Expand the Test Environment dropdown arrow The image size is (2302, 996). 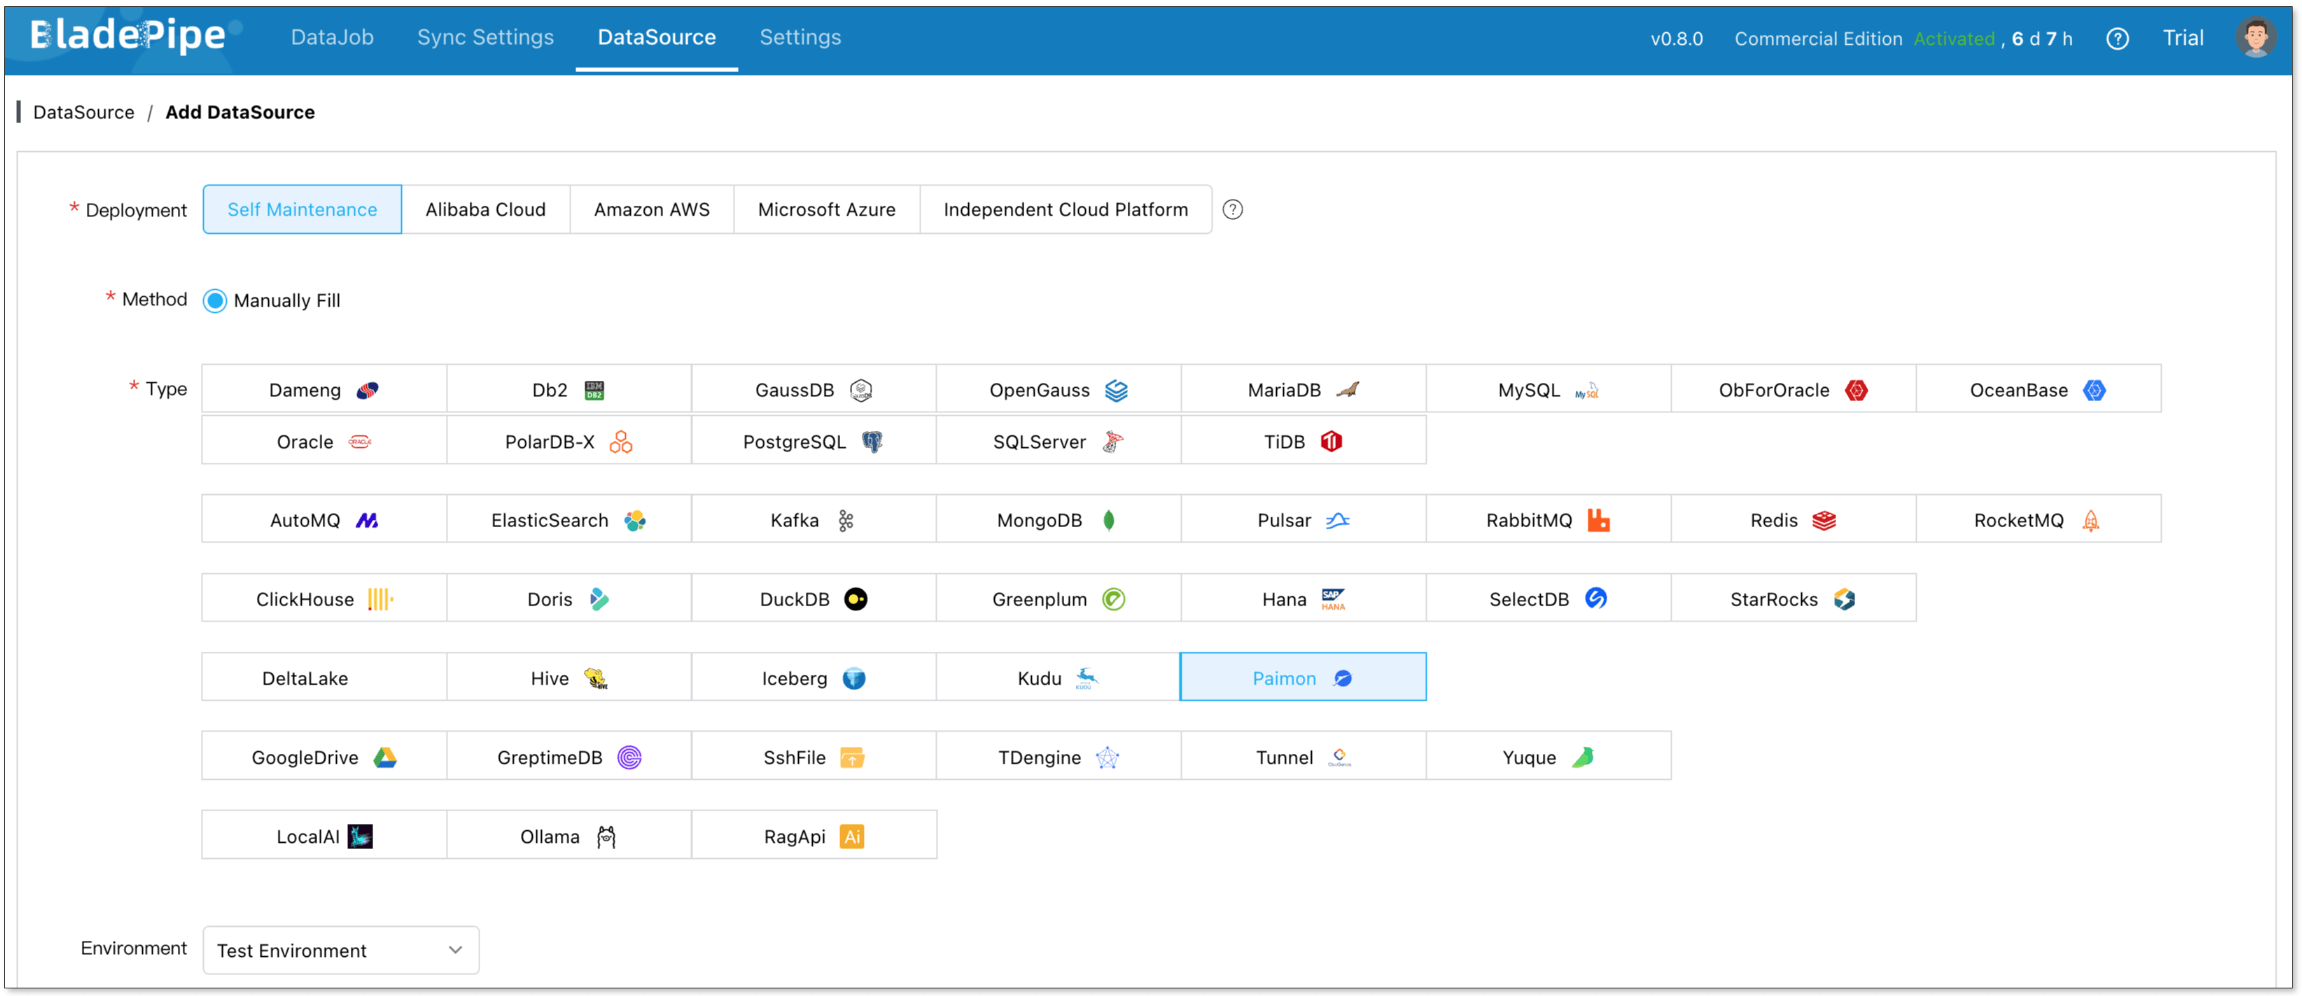455,950
